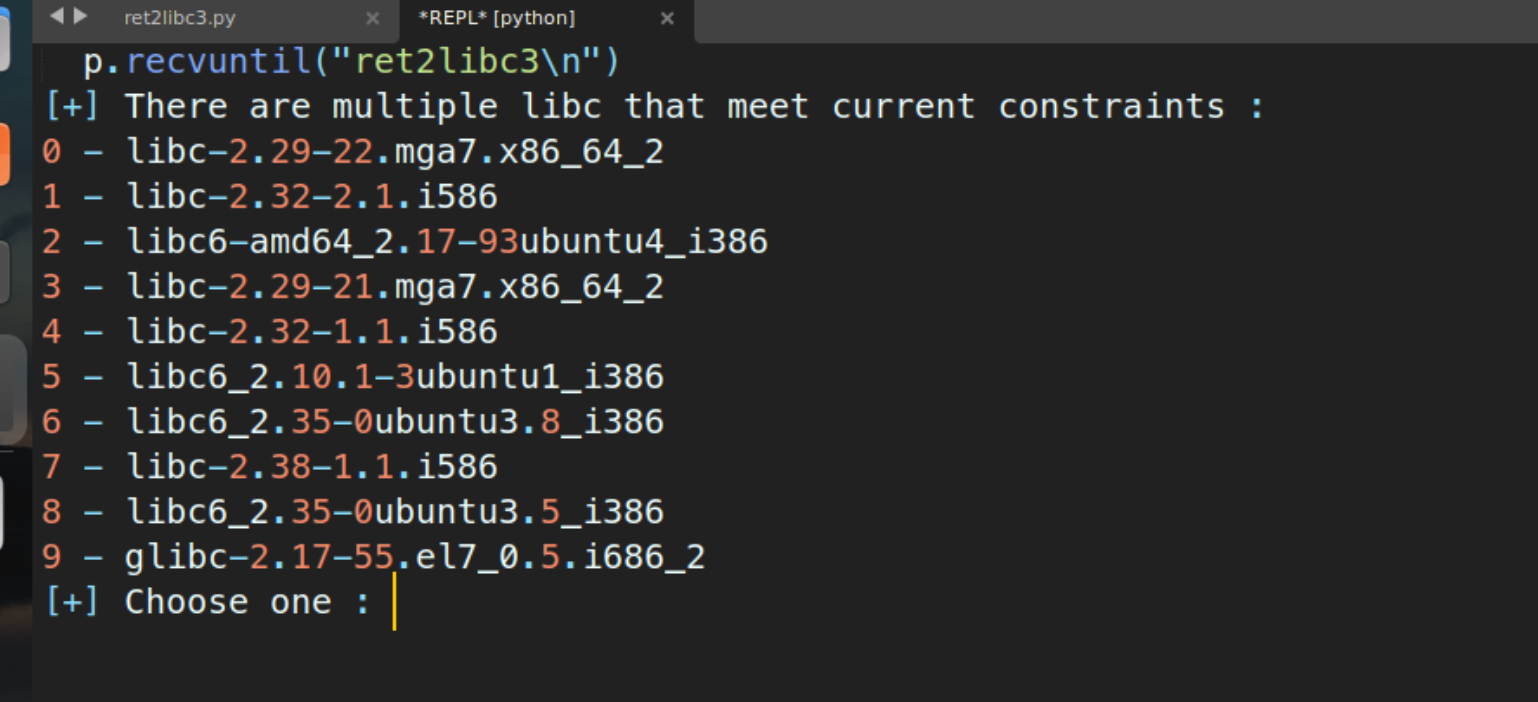This screenshot has height=702, width=1538.
Task: Click the previous tab arrow
Action: (x=55, y=16)
